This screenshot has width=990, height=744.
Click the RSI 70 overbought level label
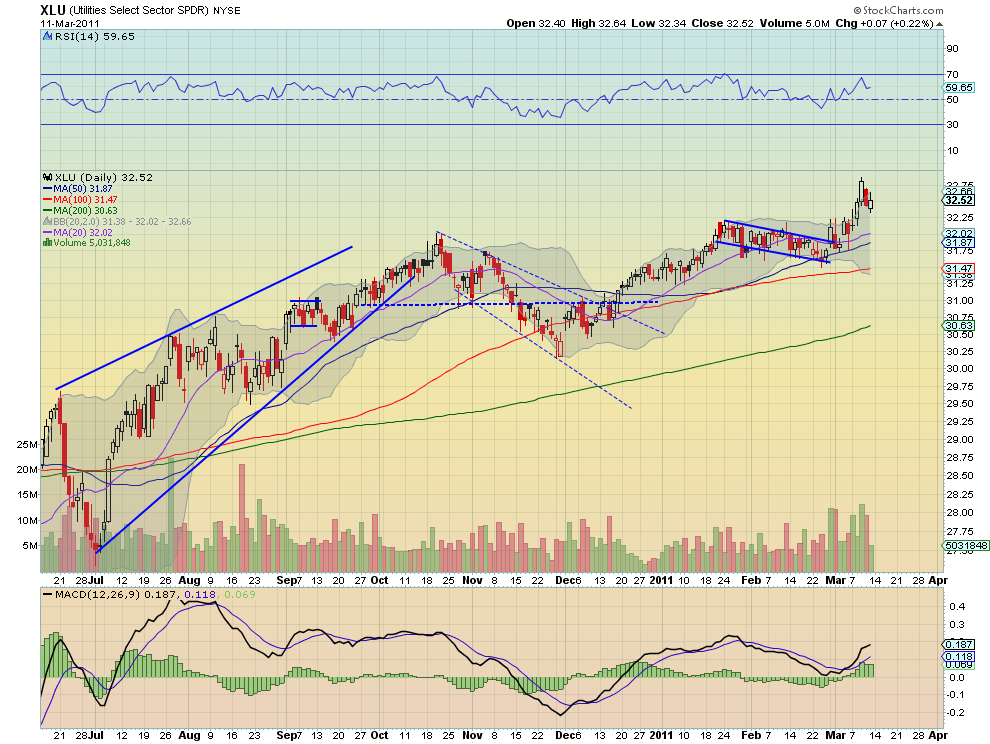pos(952,75)
